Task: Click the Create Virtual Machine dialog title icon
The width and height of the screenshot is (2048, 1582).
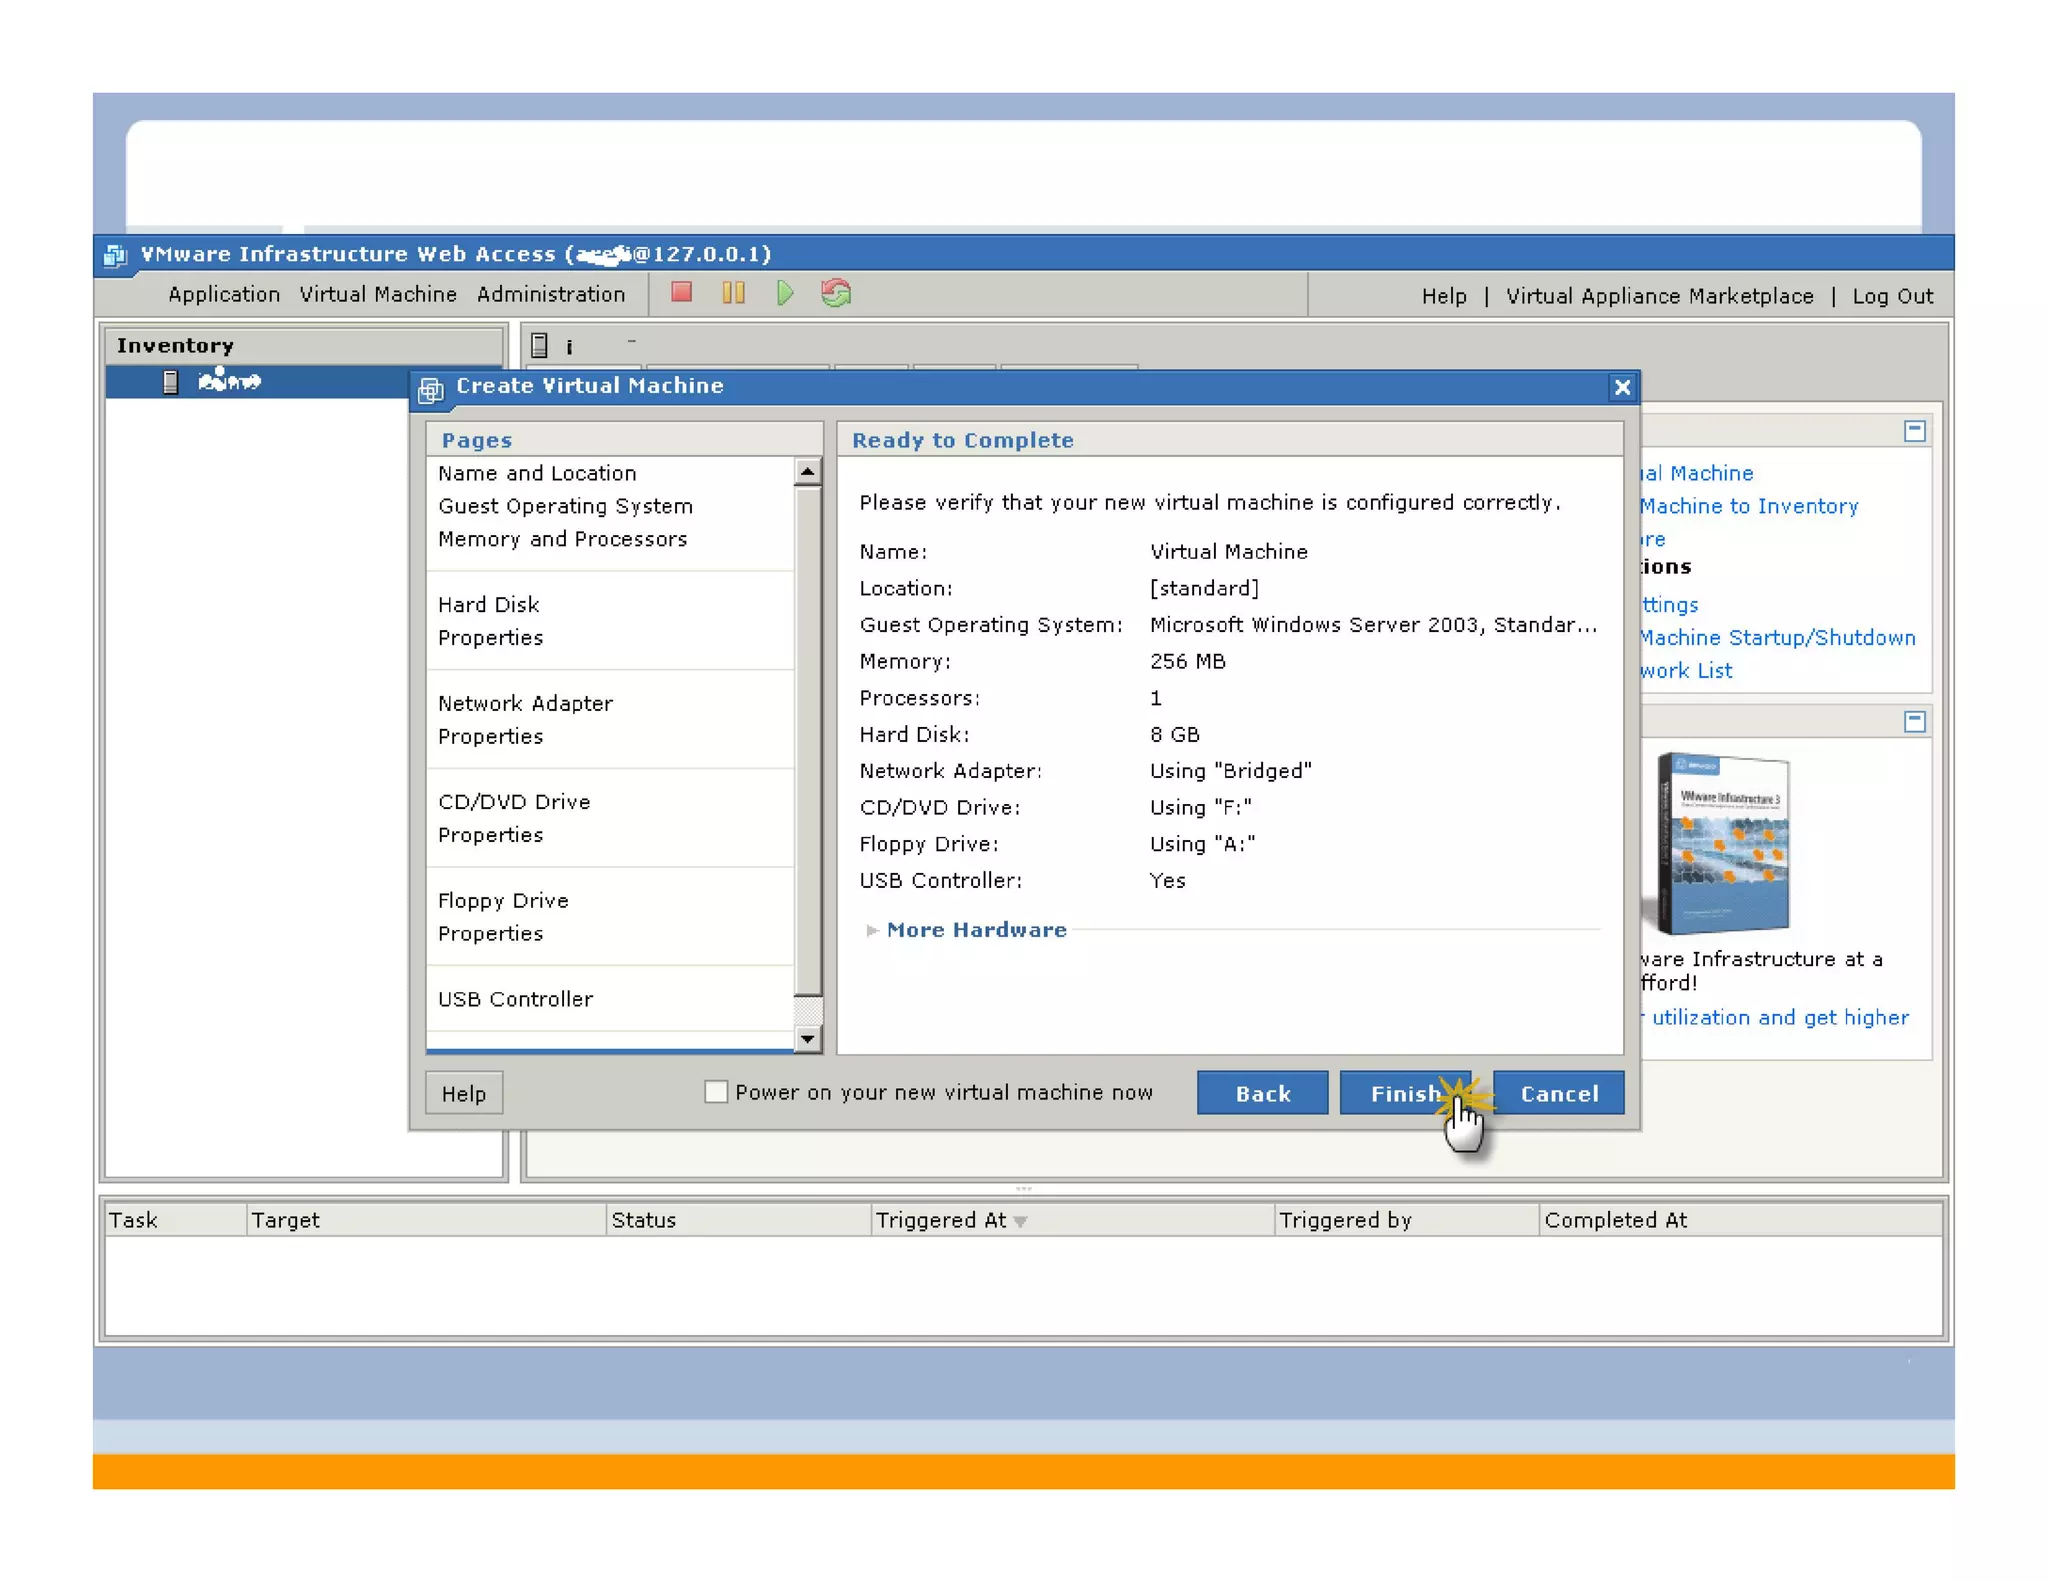Action: pos(431,389)
